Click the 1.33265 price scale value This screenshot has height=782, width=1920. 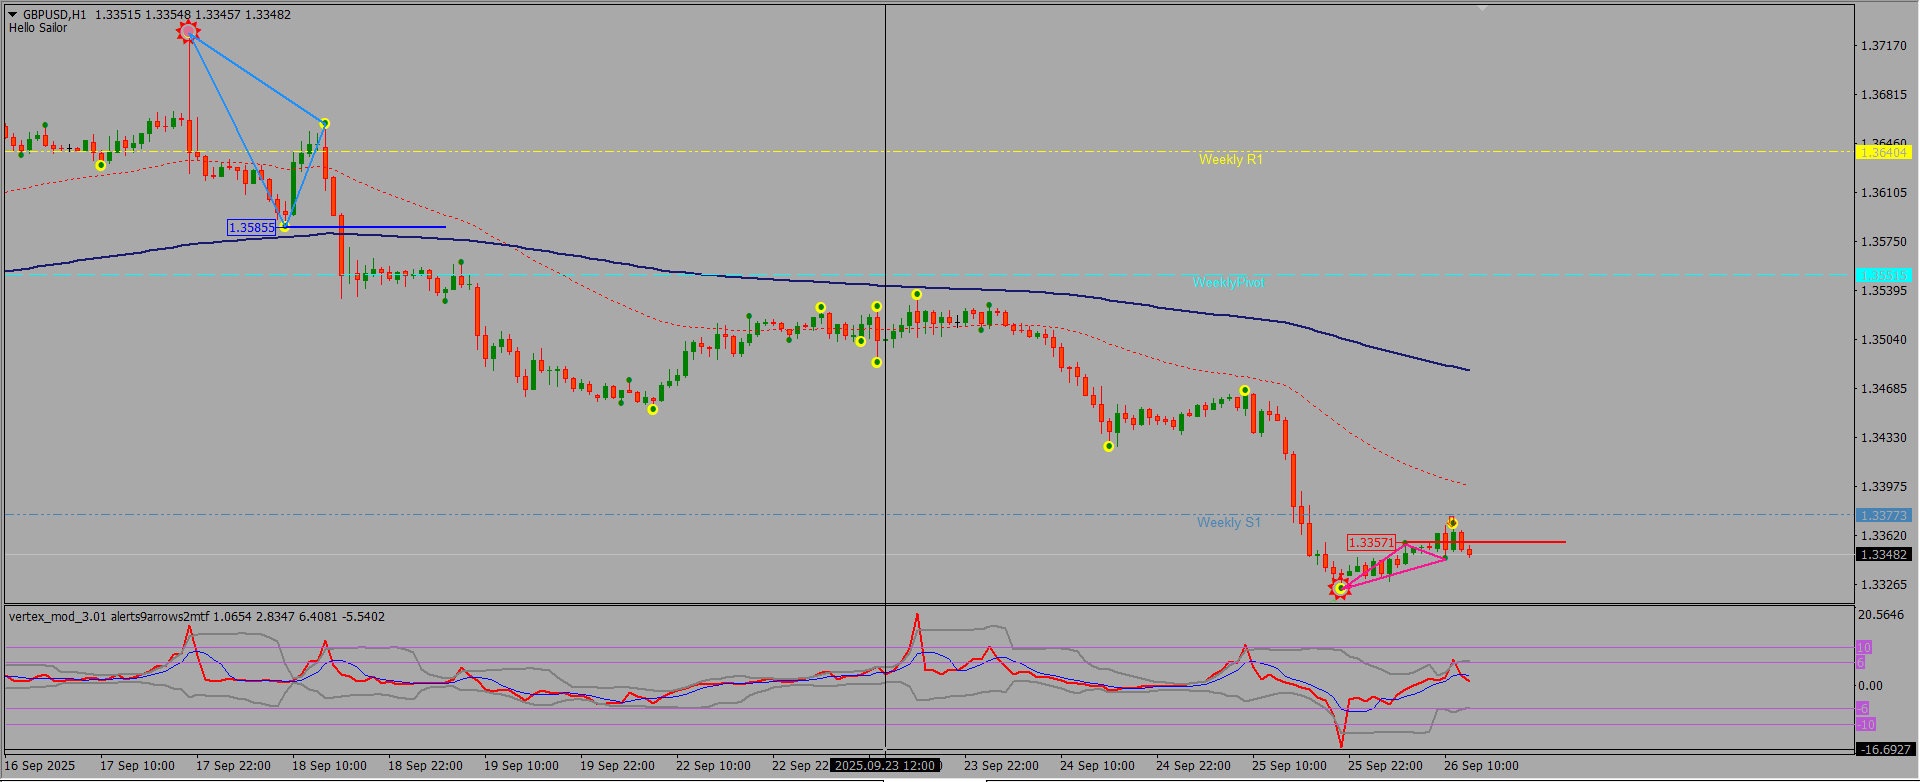click(x=1883, y=585)
